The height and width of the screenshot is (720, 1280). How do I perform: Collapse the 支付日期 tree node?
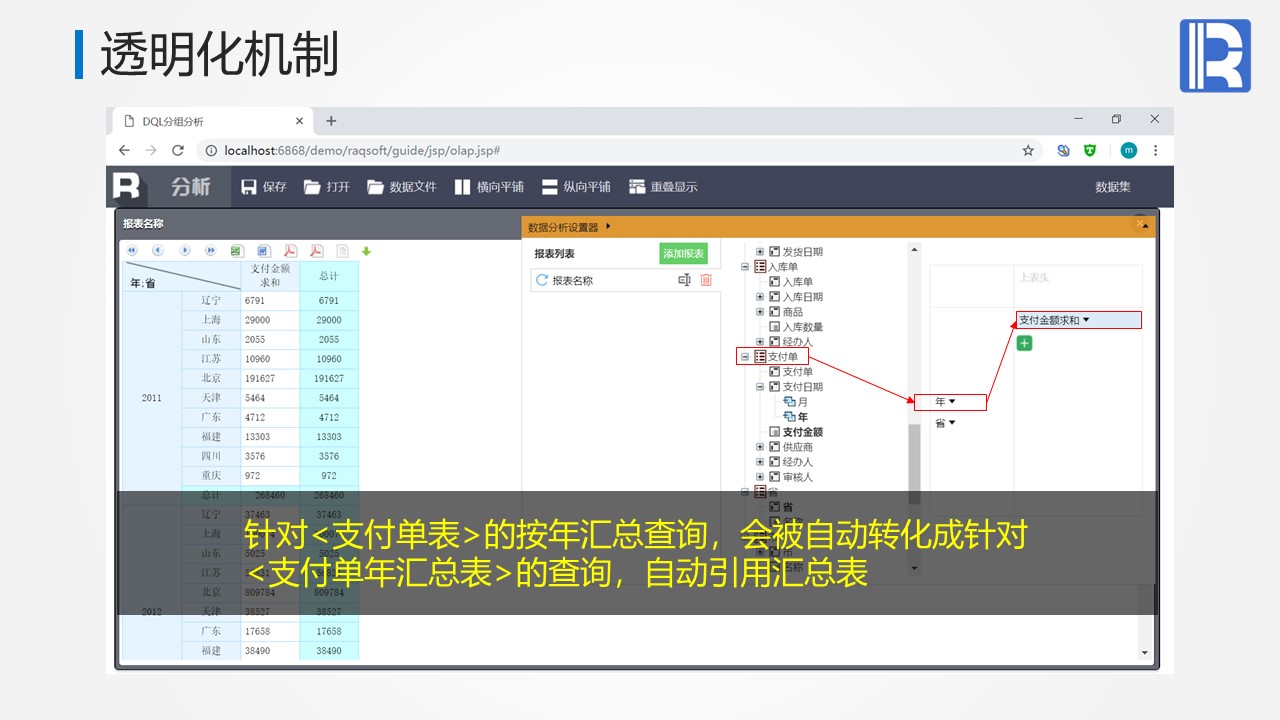(760, 387)
